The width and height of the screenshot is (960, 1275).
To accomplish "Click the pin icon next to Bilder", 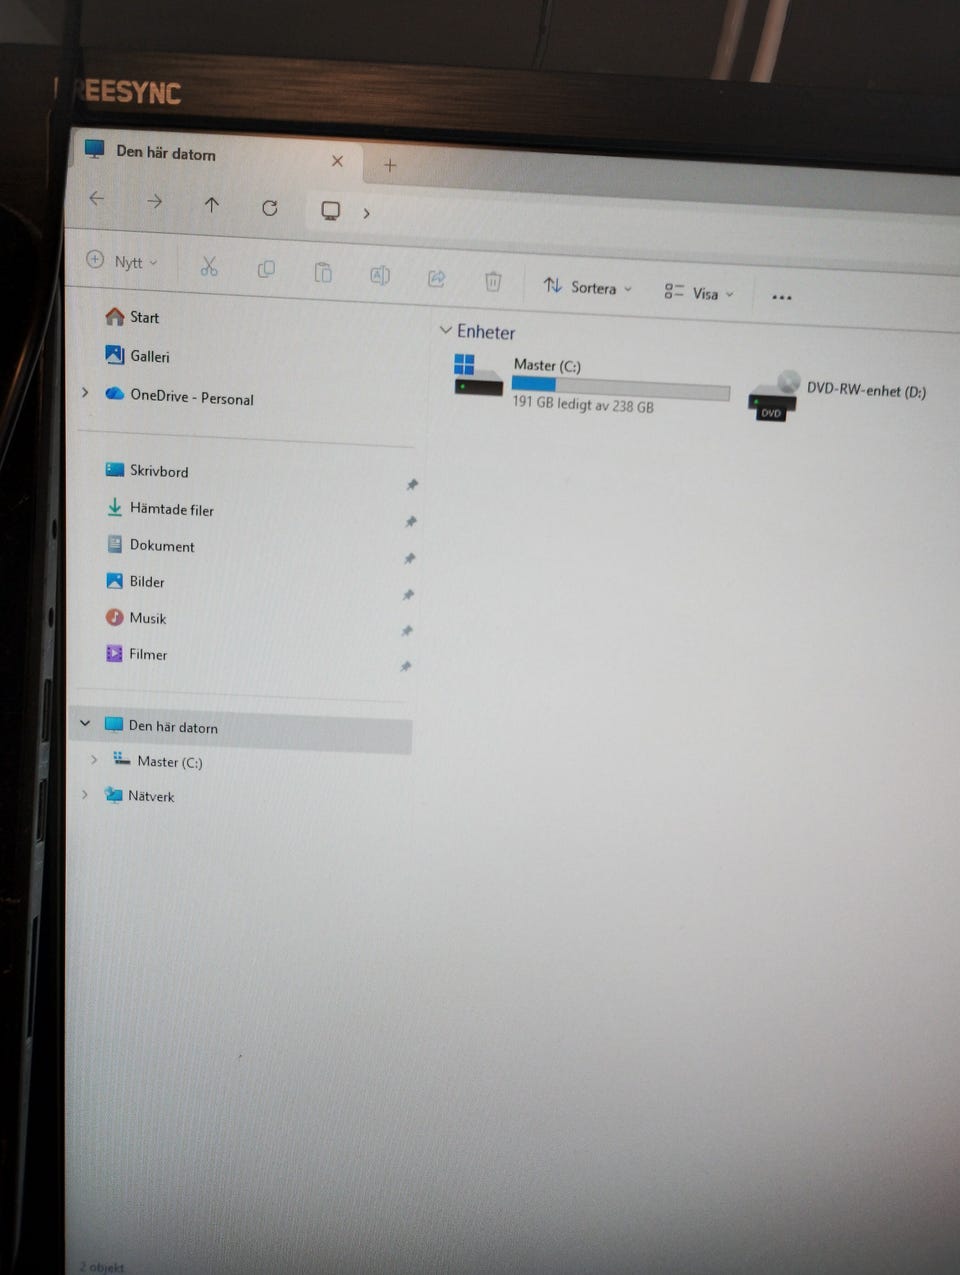I will click(408, 595).
